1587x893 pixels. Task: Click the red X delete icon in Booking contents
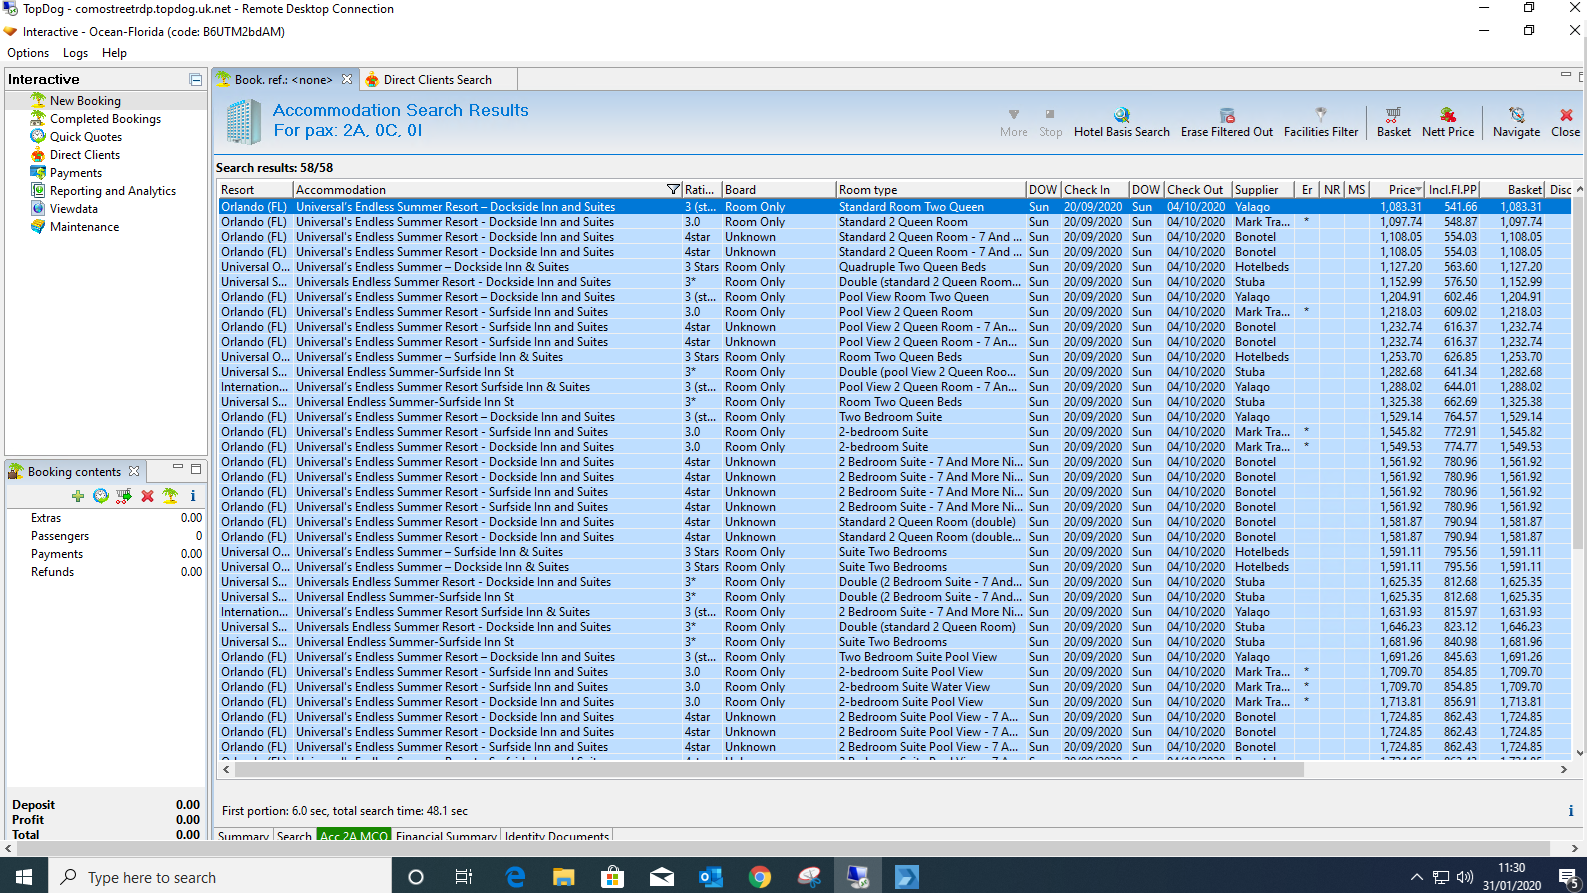[x=147, y=496]
